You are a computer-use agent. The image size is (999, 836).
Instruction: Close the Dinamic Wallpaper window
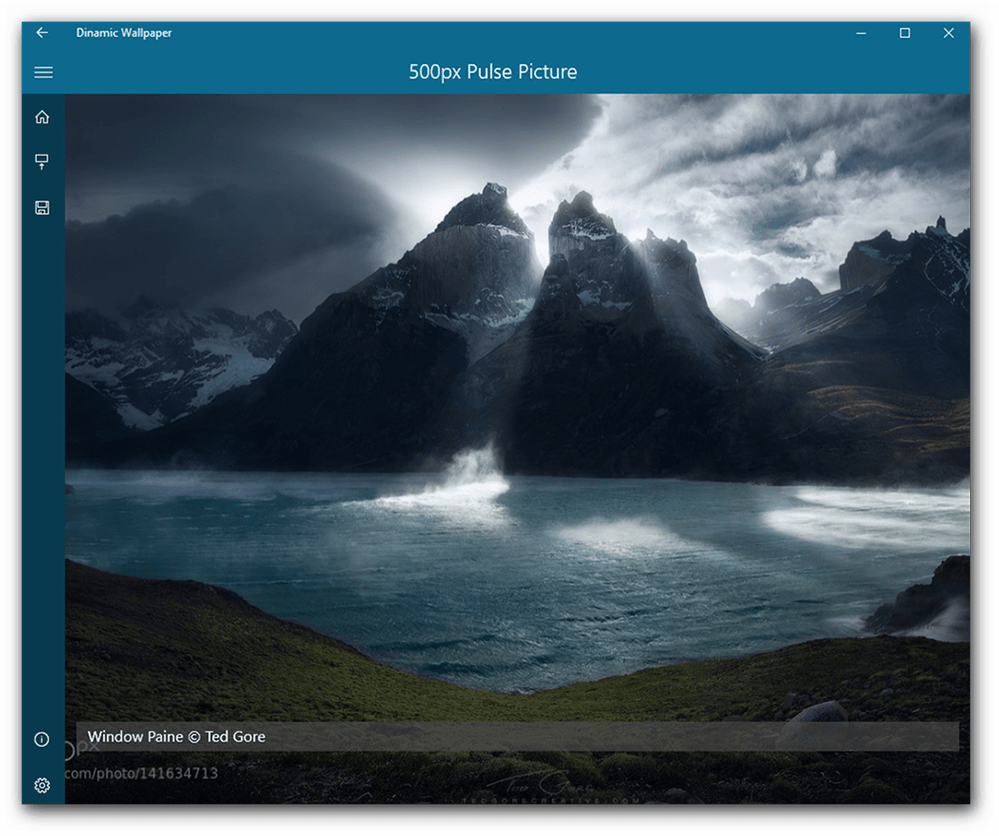coord(949,33)
